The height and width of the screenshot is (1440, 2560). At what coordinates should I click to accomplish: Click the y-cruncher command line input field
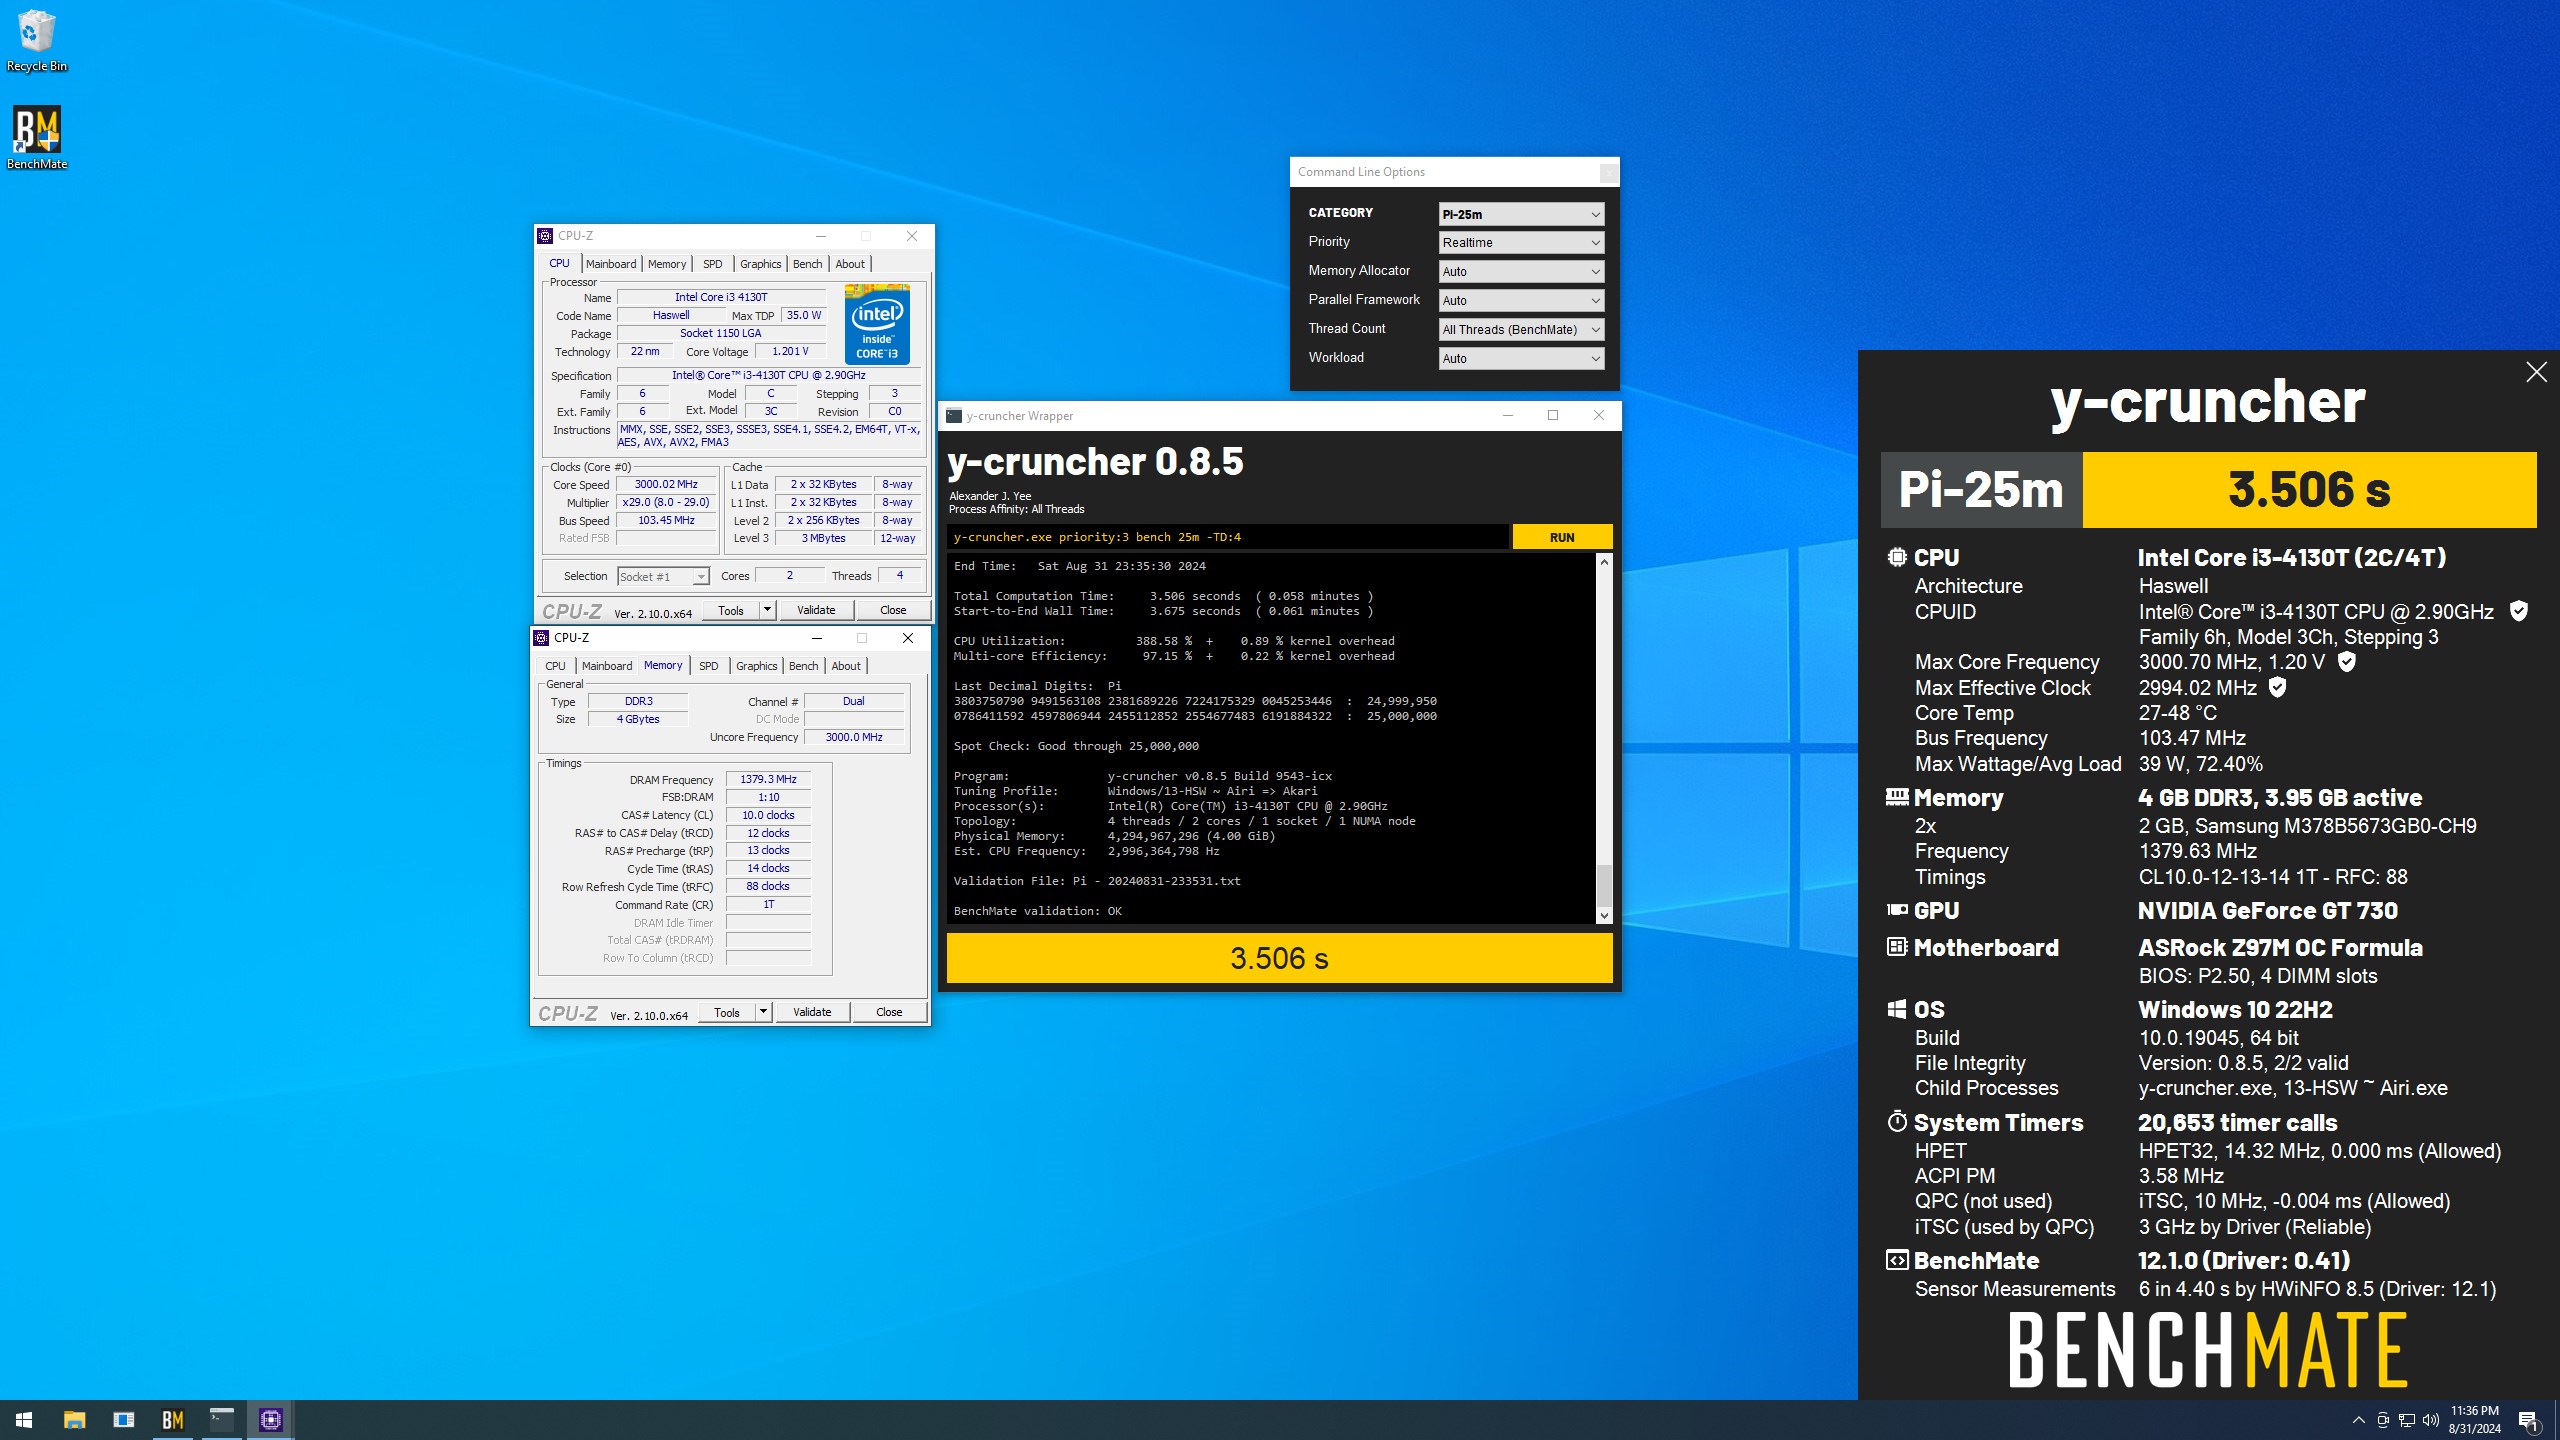coord(1228,537)
